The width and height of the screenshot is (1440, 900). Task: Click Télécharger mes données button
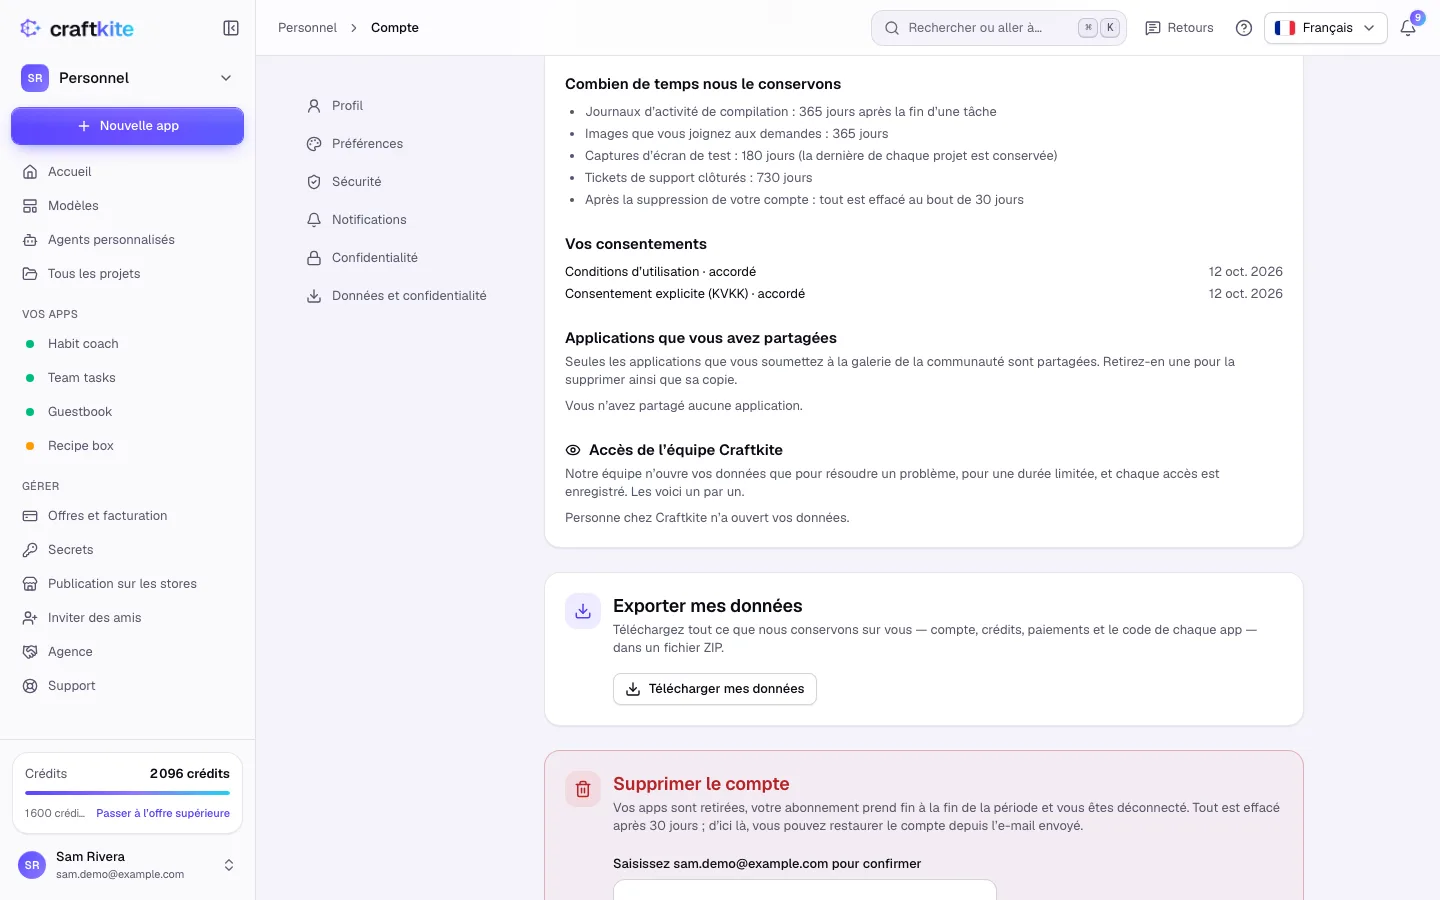[x=715, y=689]
